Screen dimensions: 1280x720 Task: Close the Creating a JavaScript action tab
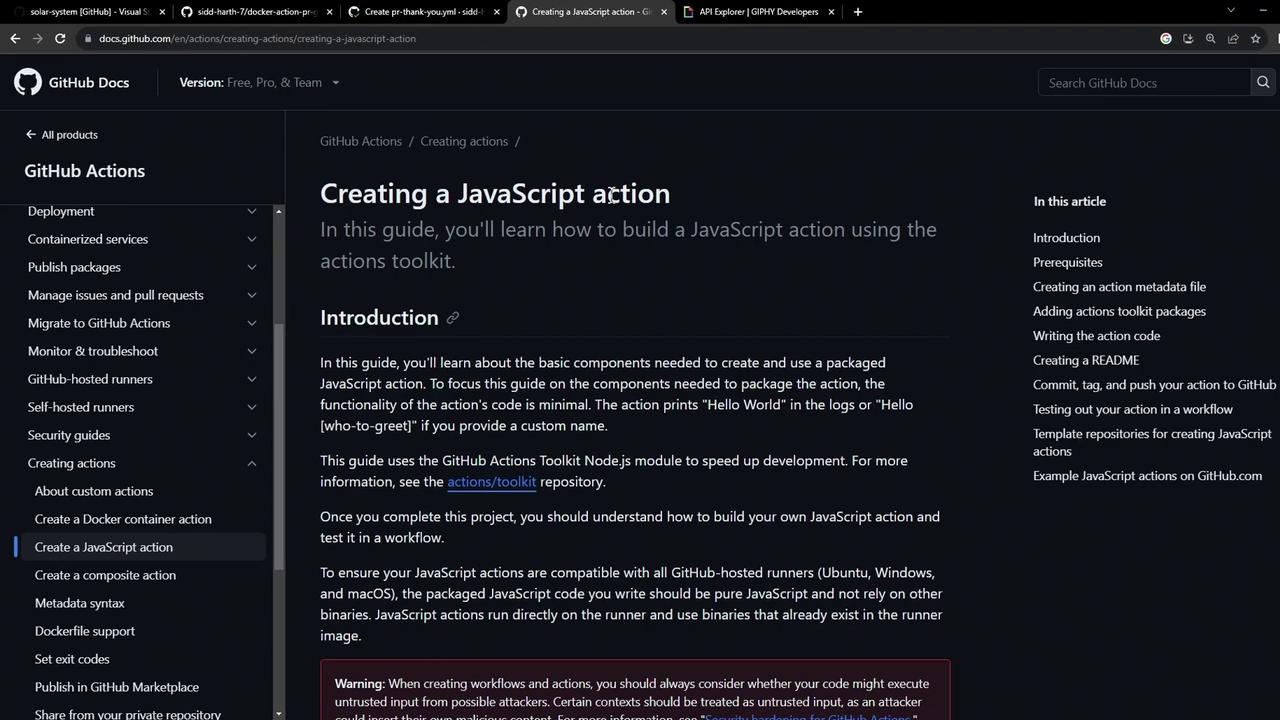(663, 12)
